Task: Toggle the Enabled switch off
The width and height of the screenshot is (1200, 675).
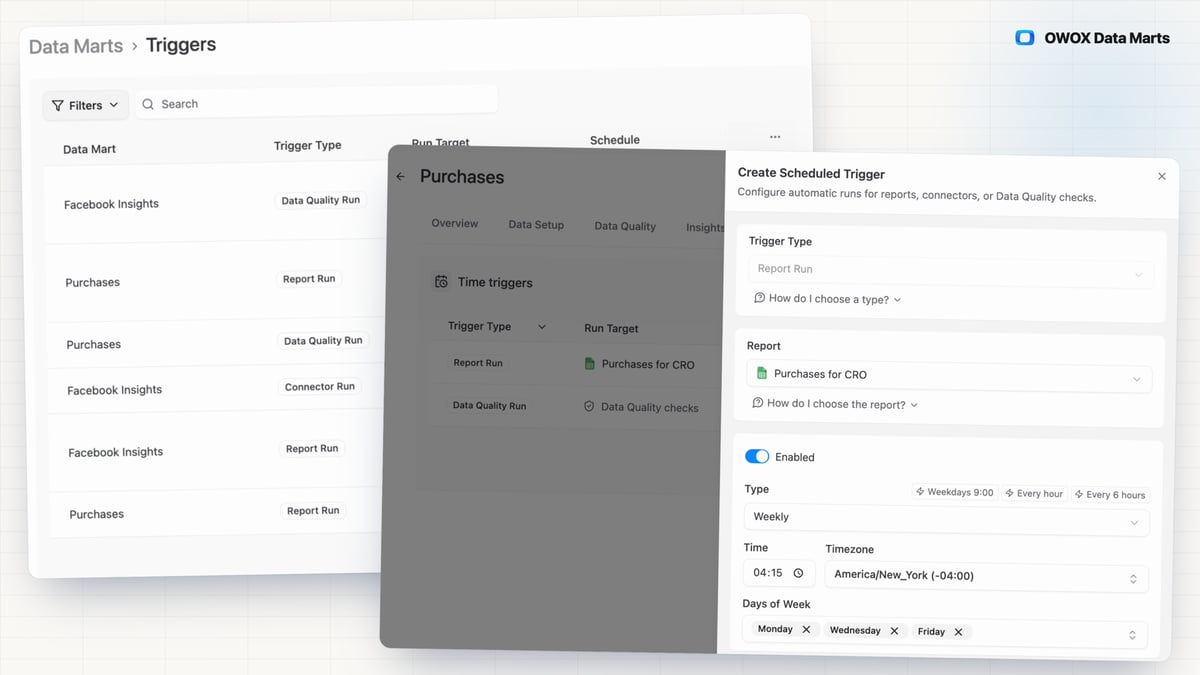Action: (757, 456)
